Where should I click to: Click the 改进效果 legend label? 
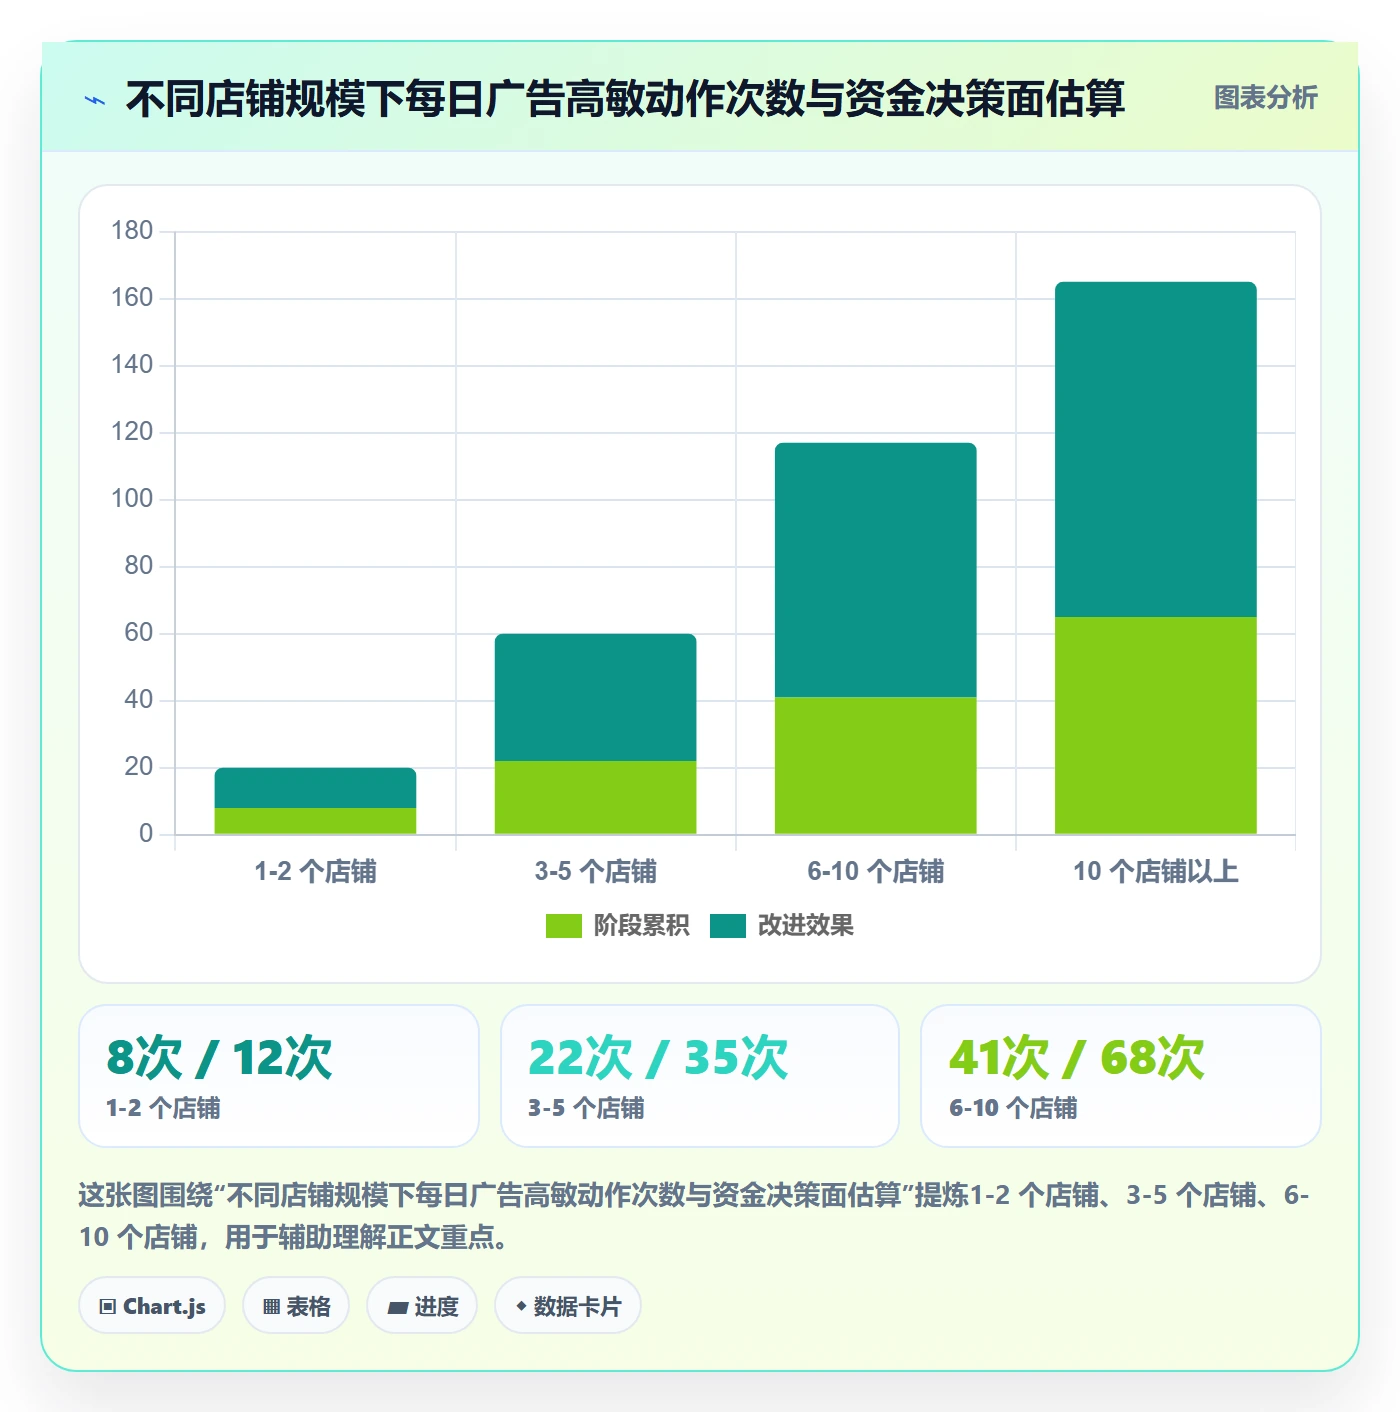pos(806,926)
